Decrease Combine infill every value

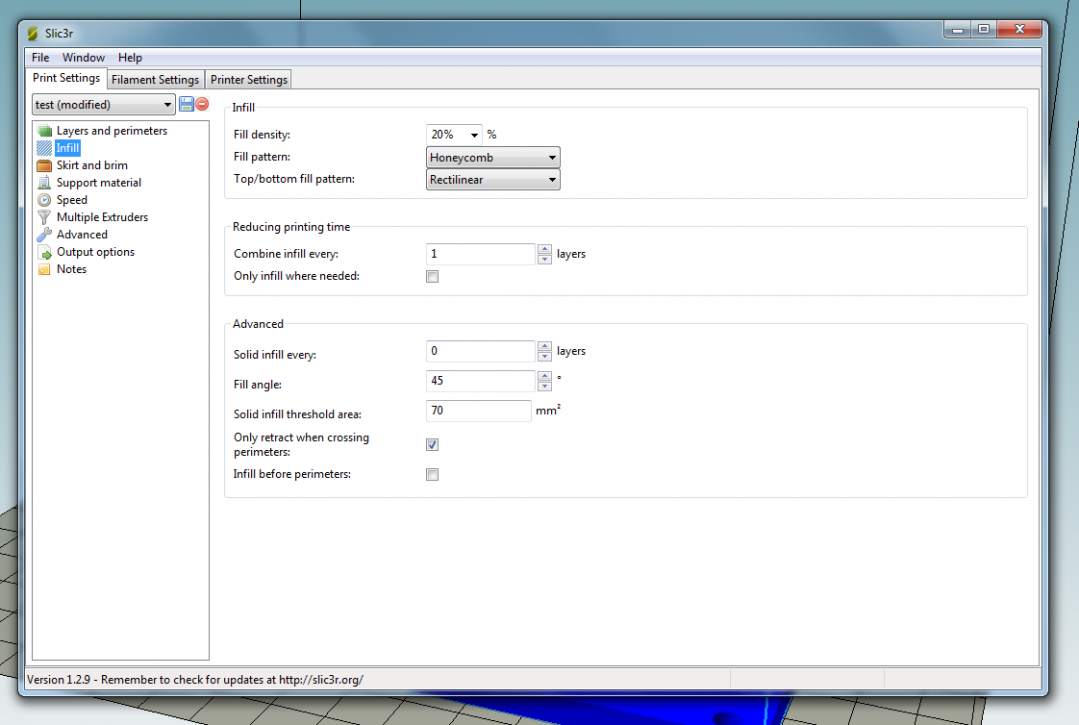coord(544,259)
